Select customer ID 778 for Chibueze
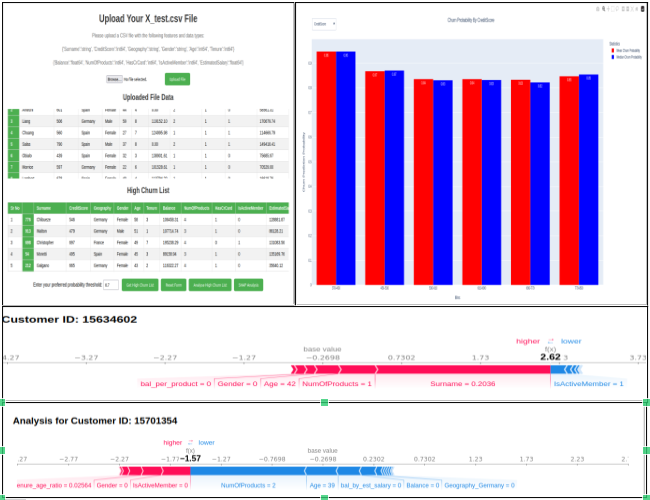Image resolution: width=650 pixels, height=500 pixels. (x=28, y=218)
